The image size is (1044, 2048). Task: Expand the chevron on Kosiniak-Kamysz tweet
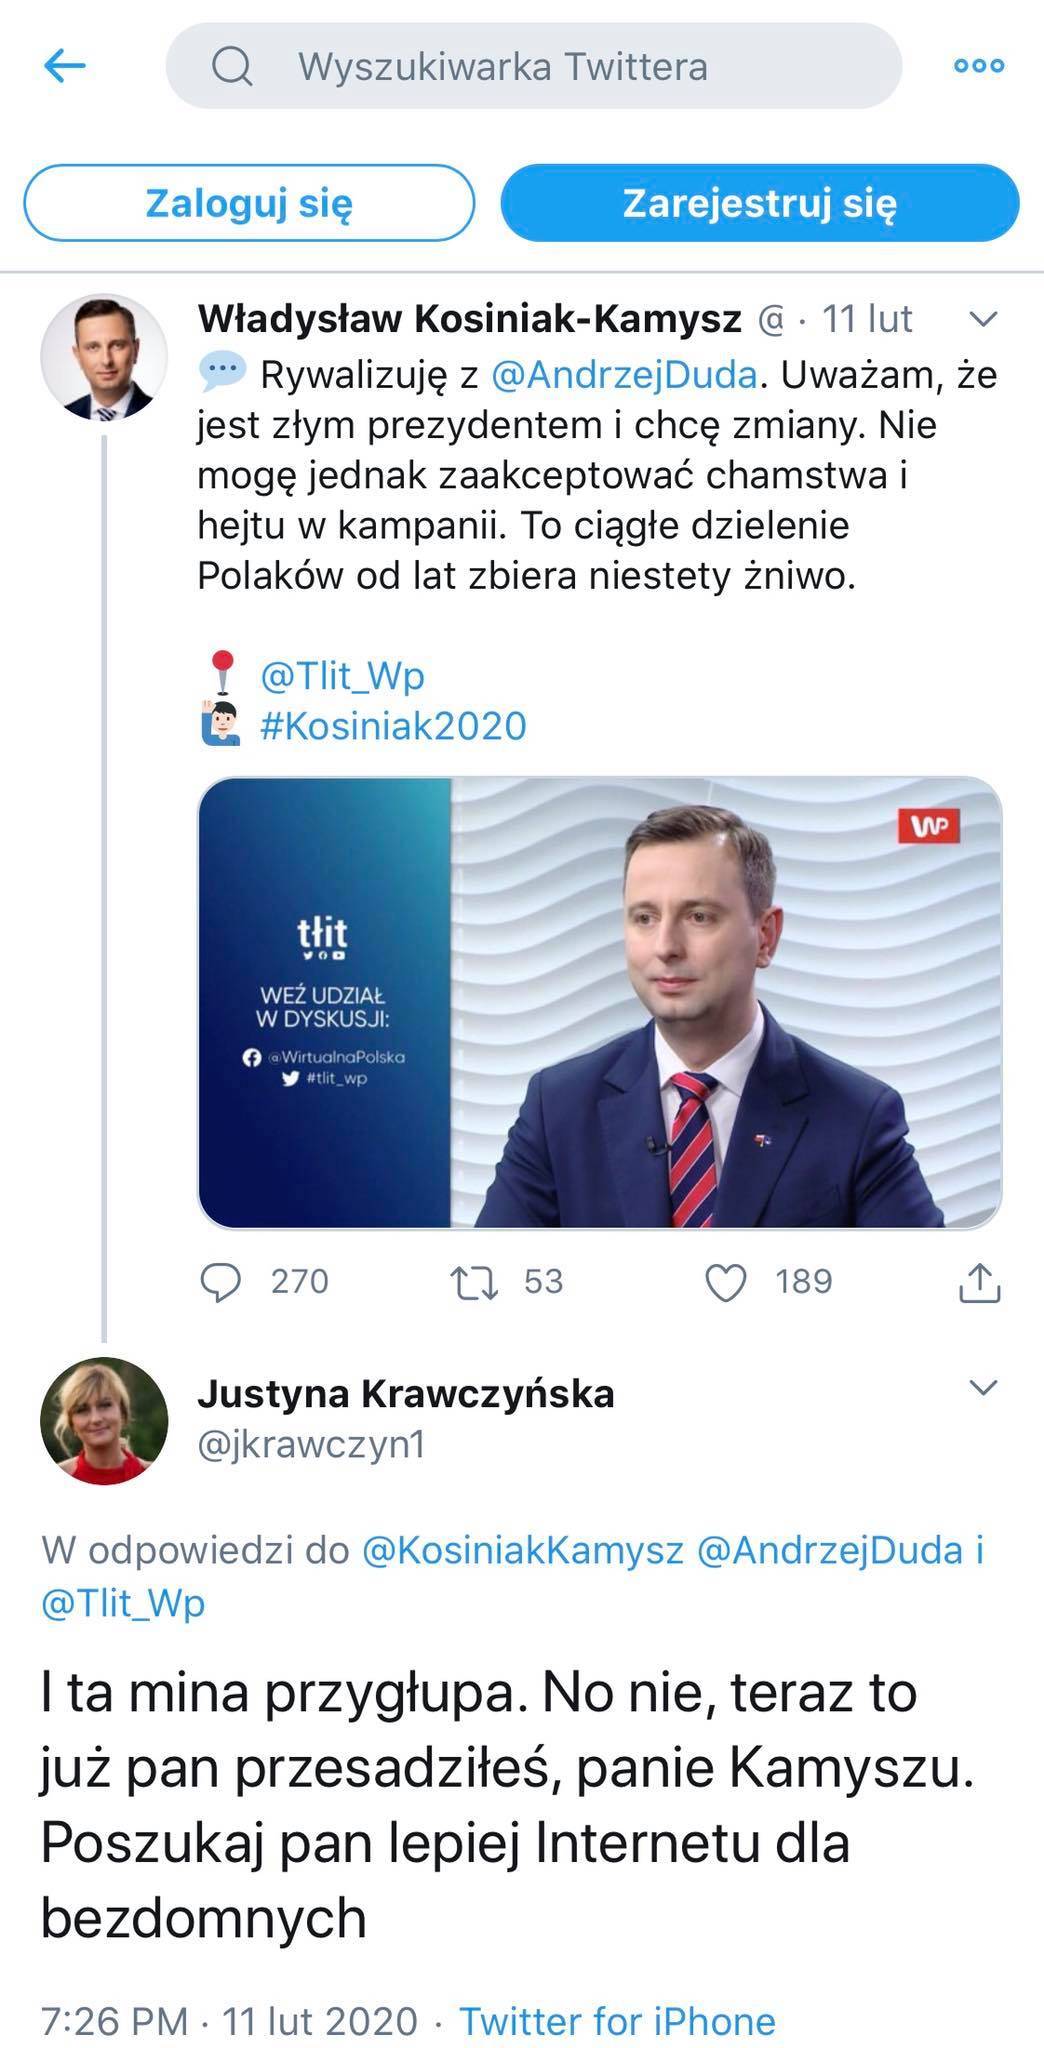pos(984,319)
